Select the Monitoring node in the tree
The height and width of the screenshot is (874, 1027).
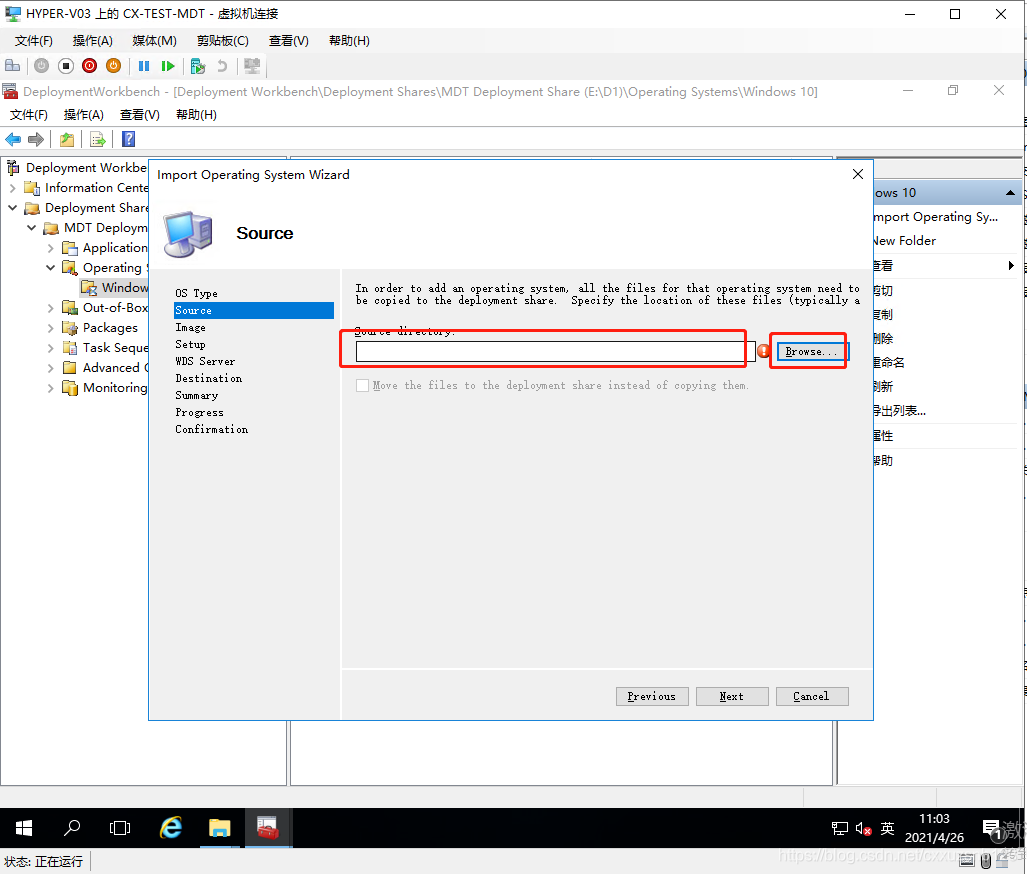pos(115,388)
